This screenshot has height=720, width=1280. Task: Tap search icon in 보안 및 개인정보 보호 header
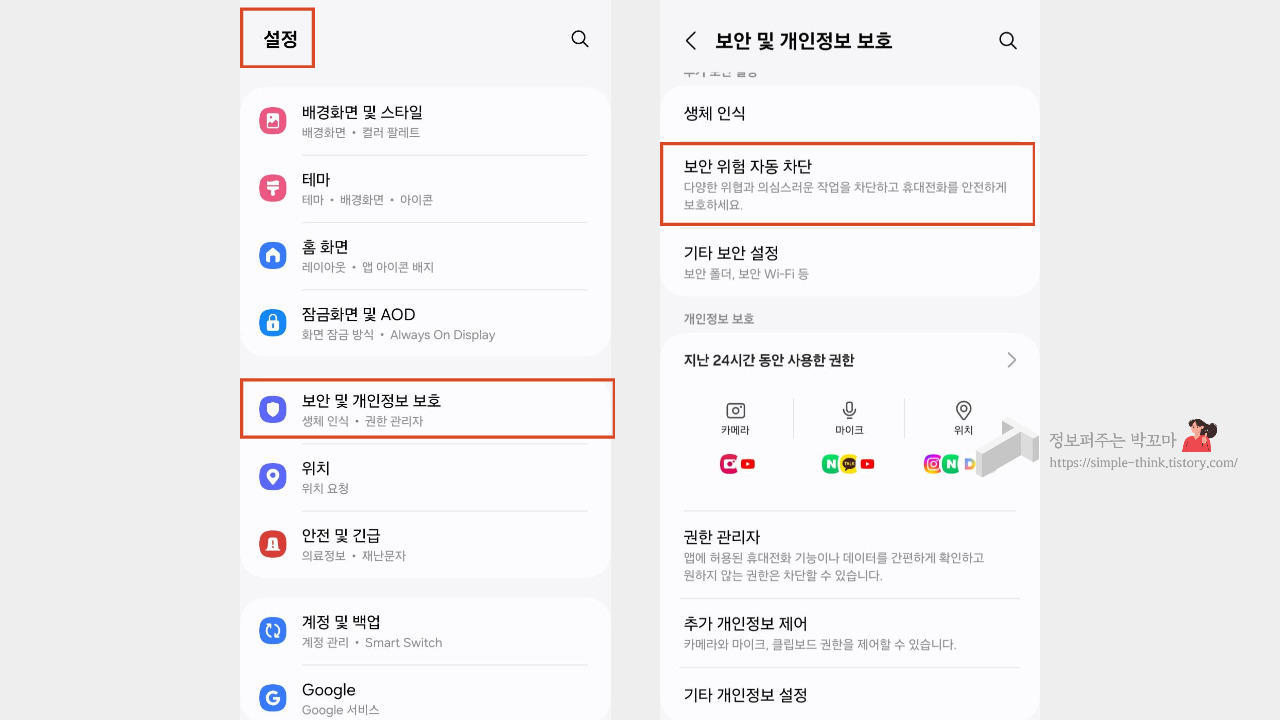[x=1007, y=40]
